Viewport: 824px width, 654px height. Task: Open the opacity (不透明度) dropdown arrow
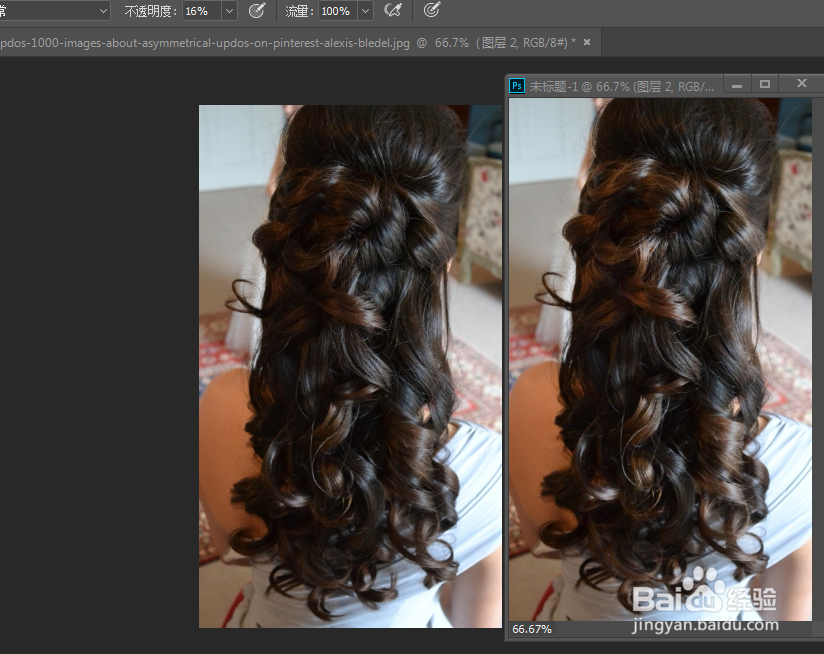[x=229, y=11]
